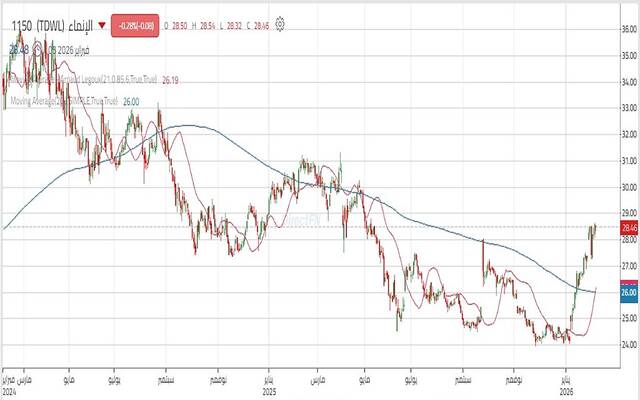Click the blue 26.00 moving average tag

coord(628,292)
